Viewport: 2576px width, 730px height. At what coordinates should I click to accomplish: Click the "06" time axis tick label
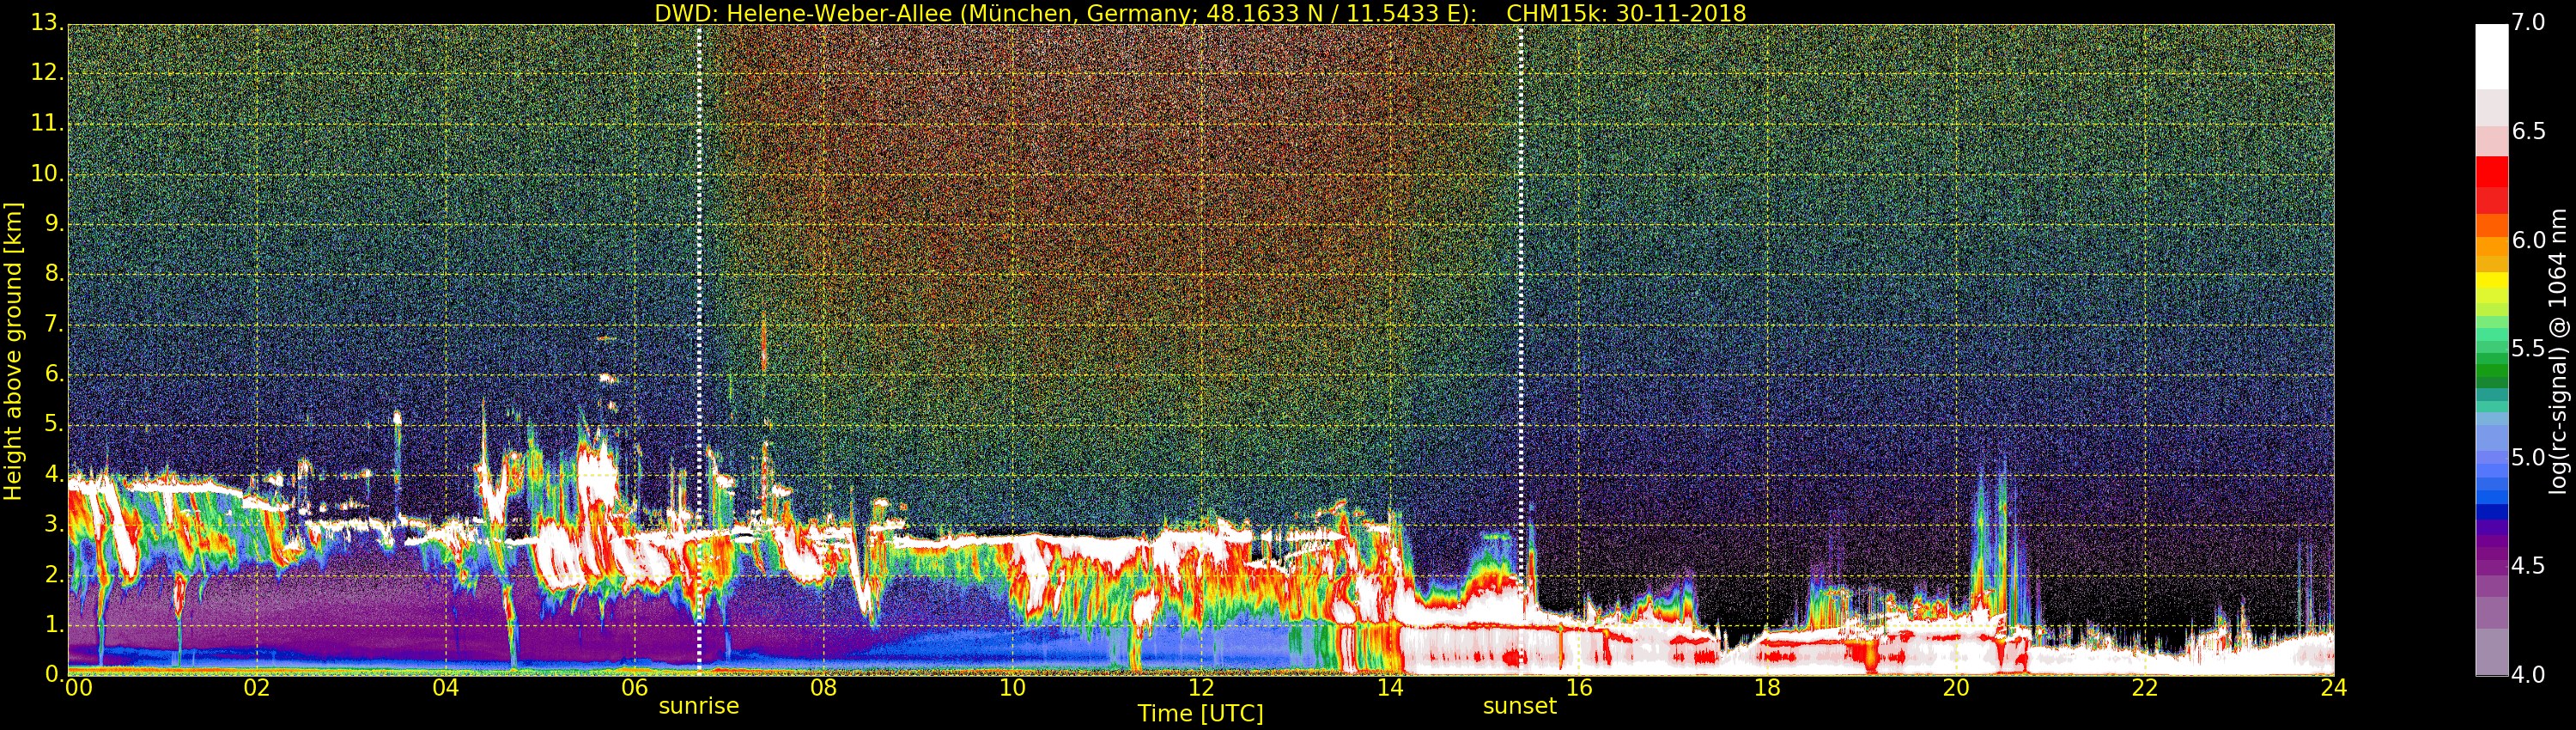tap(635, 688)
